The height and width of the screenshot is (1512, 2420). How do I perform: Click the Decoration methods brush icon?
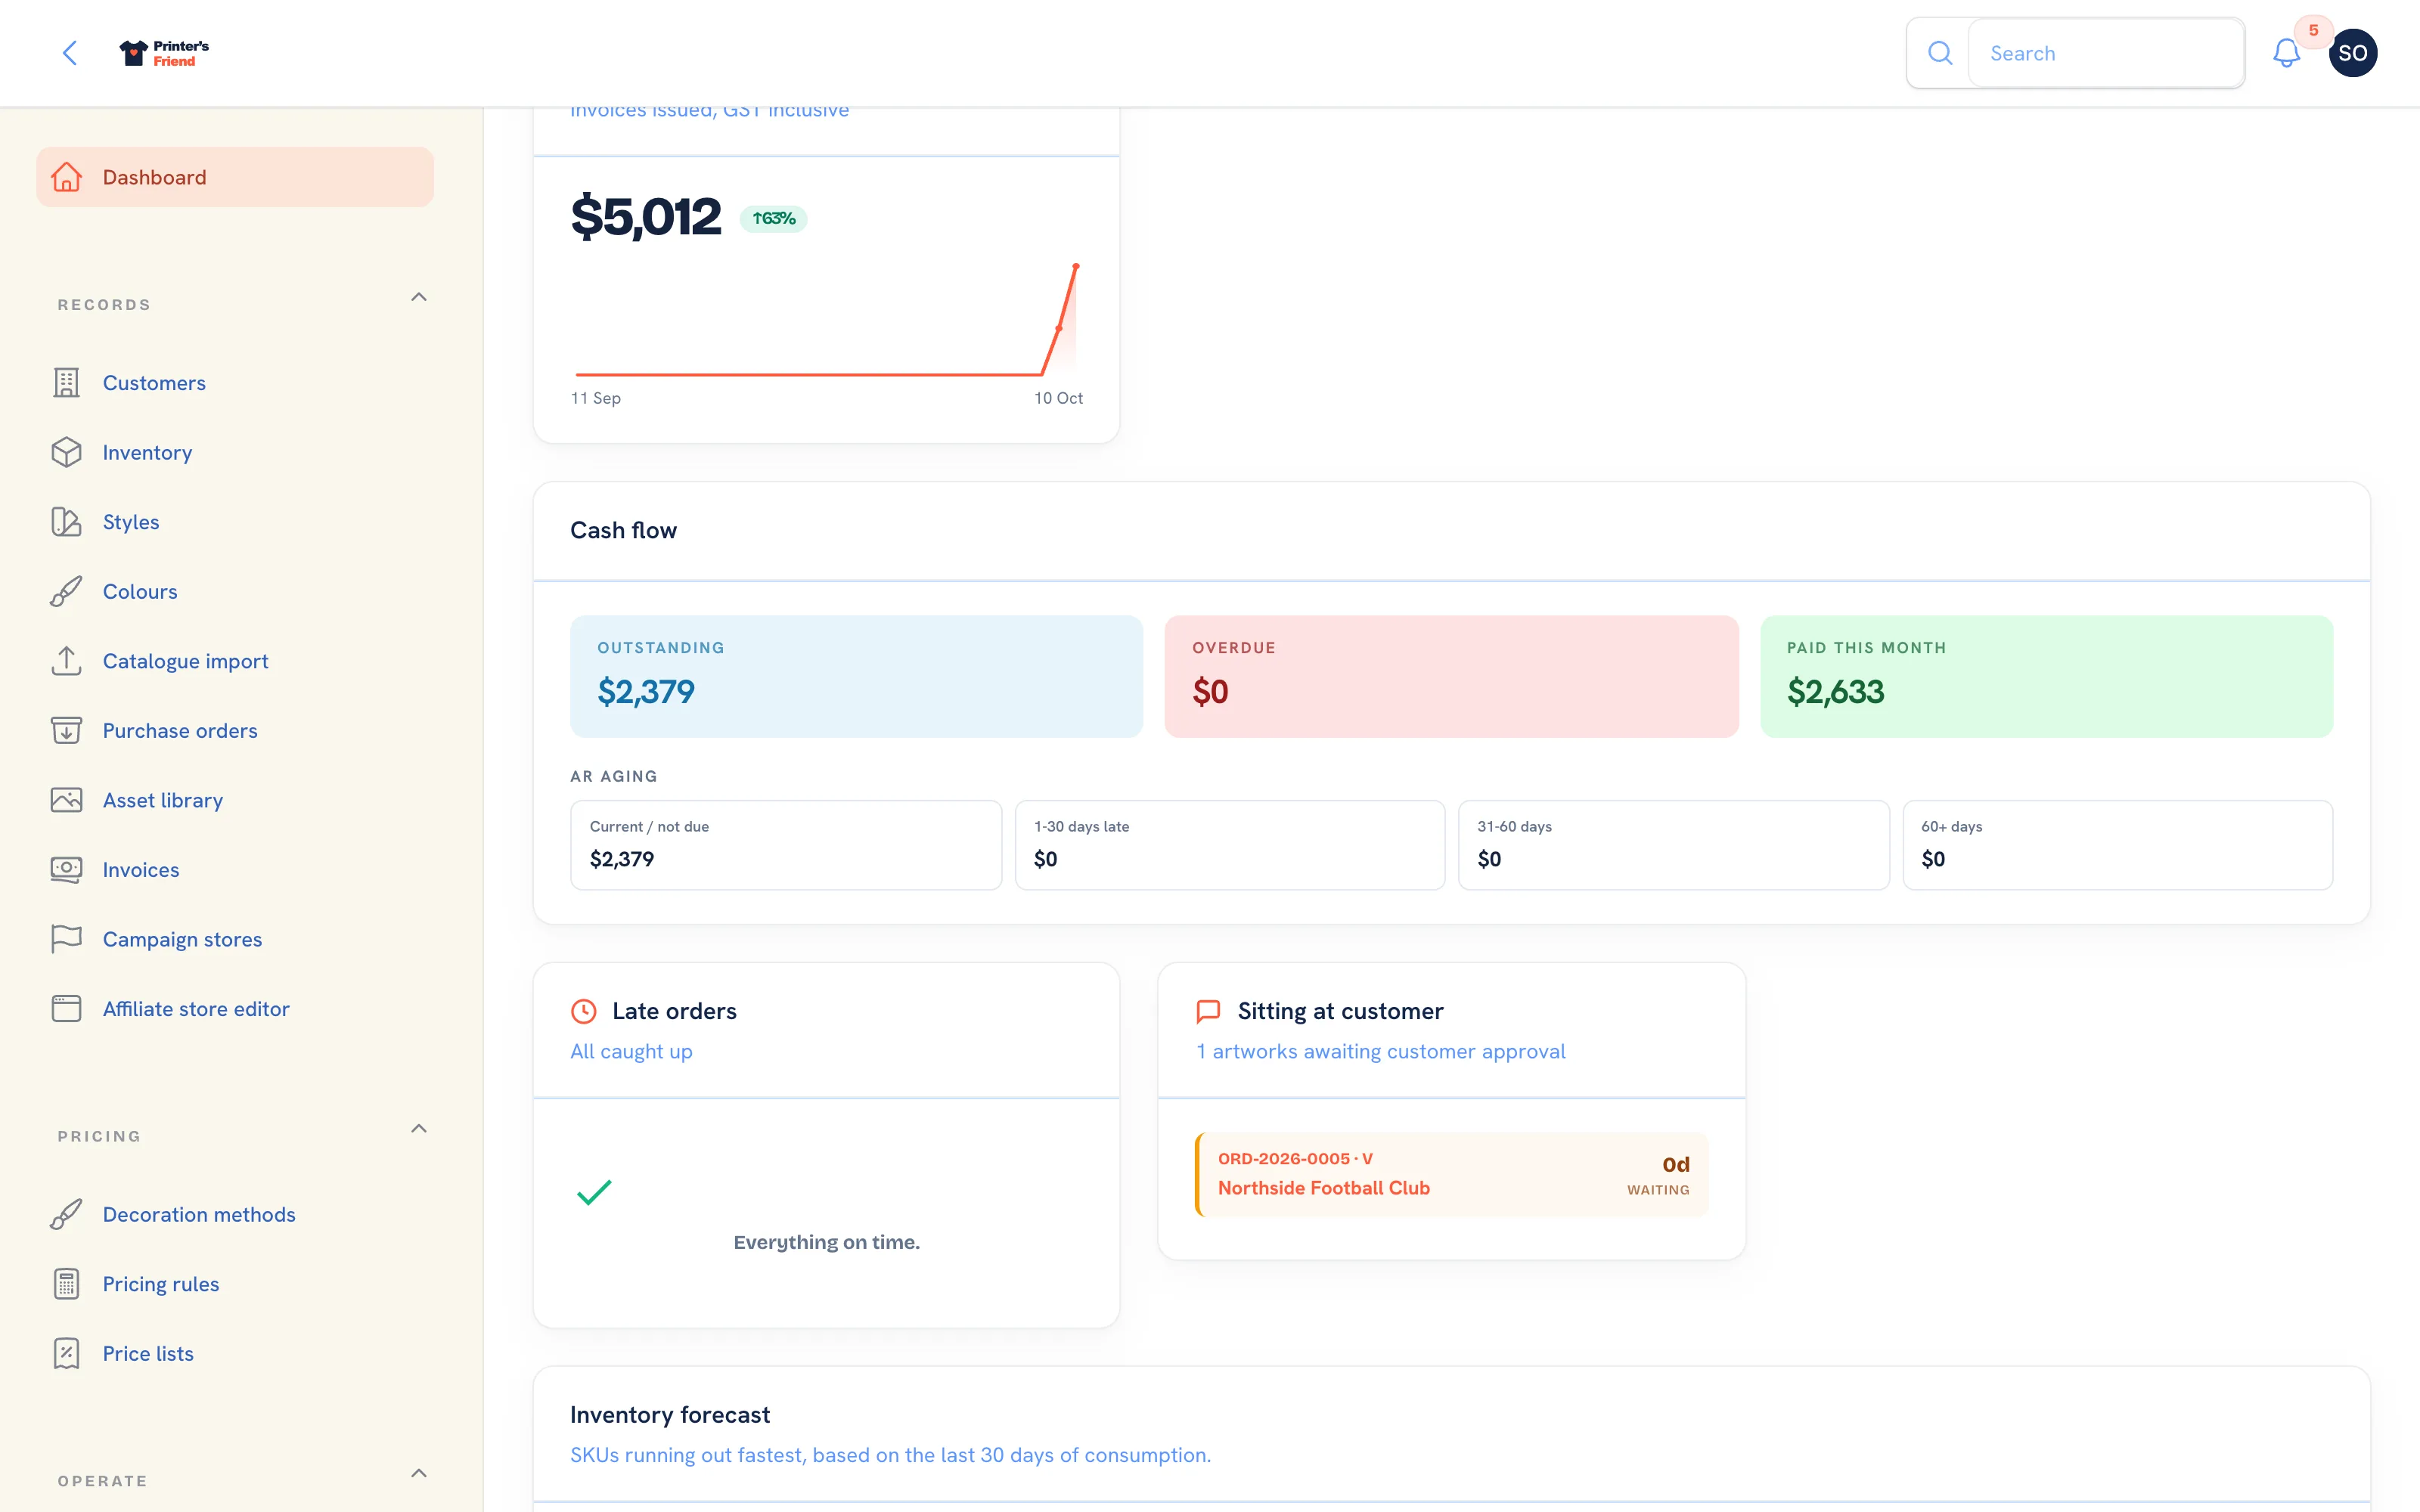pyautogui.click(x=66, y=1214)
